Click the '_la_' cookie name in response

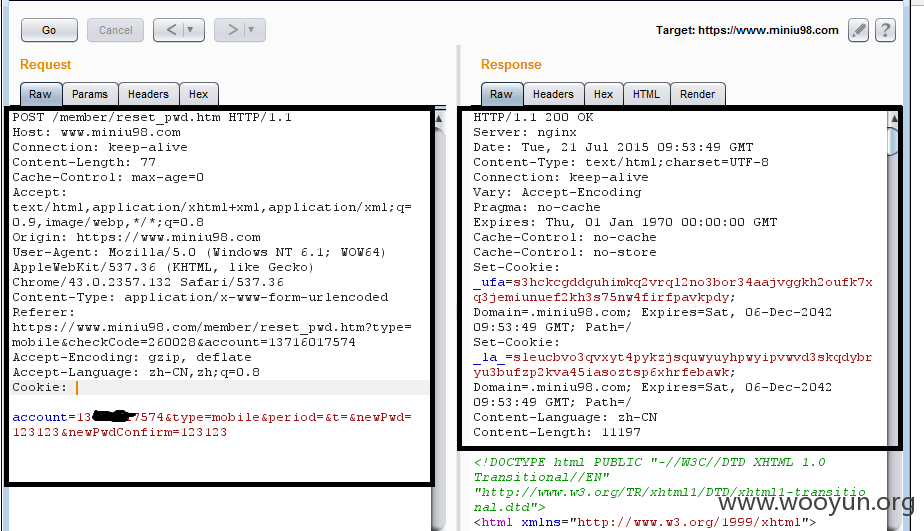point(489,357)
